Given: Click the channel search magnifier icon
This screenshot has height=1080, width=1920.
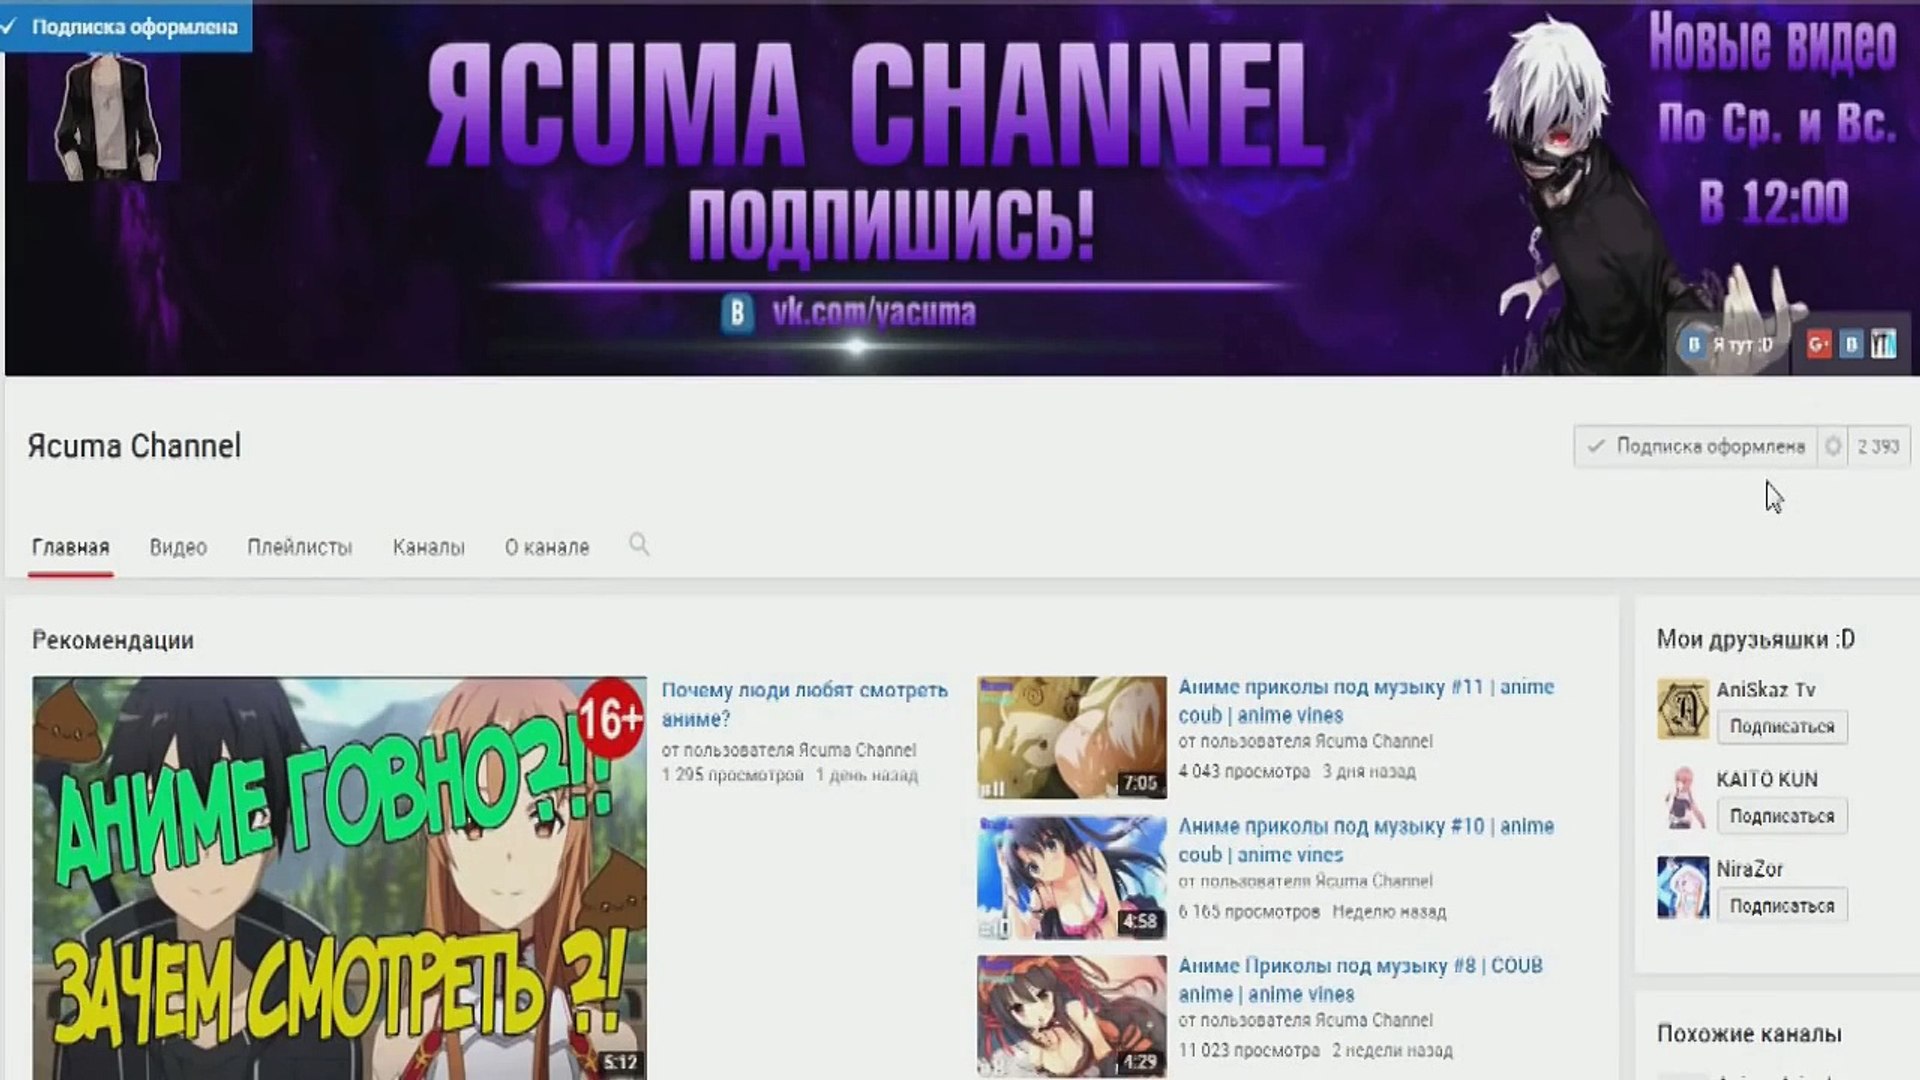Looking at the screenshot, I should pos(639,545).
